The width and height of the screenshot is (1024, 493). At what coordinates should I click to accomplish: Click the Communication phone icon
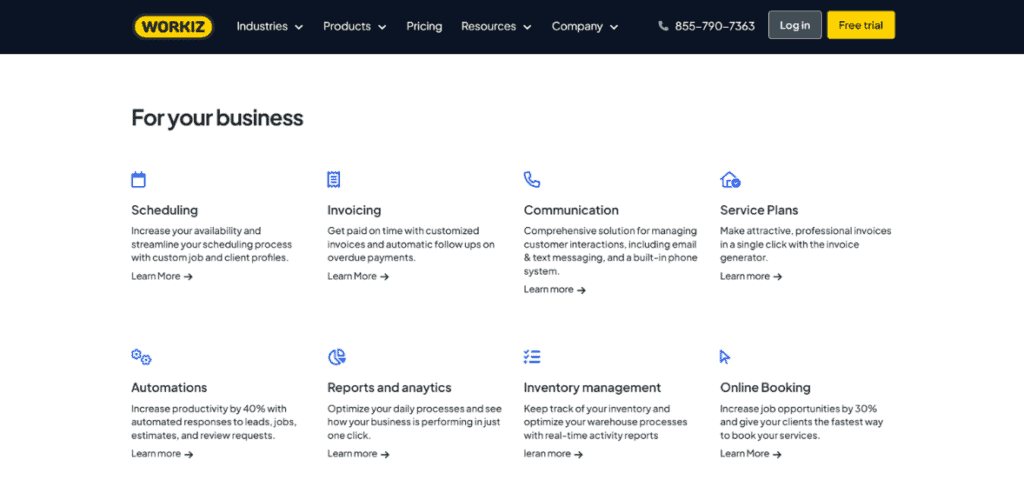pyautogui.click(x=532, y=180)
